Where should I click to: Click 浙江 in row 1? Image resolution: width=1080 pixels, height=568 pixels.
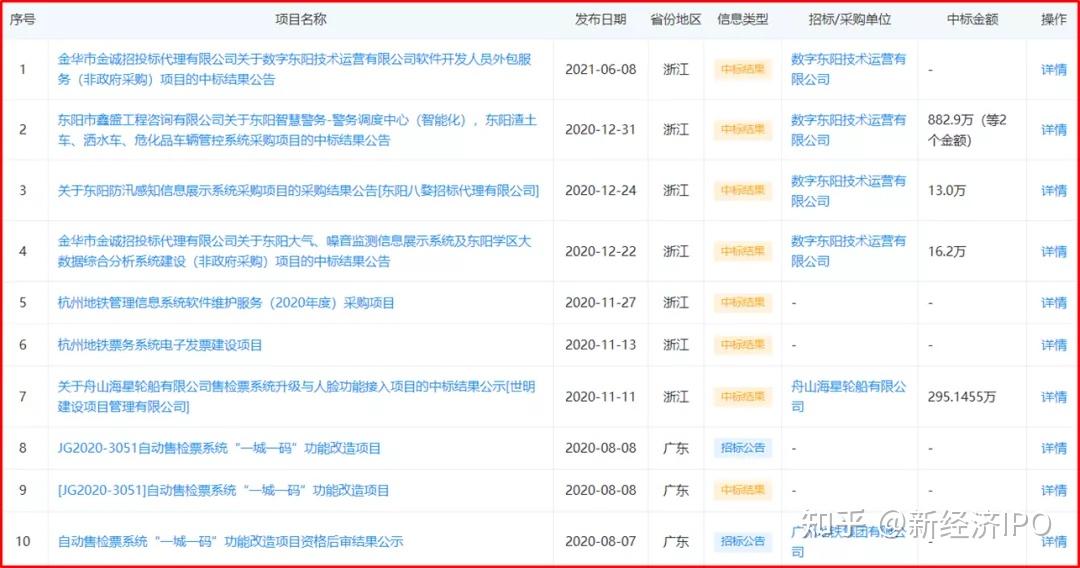click(x=676, y=70)
